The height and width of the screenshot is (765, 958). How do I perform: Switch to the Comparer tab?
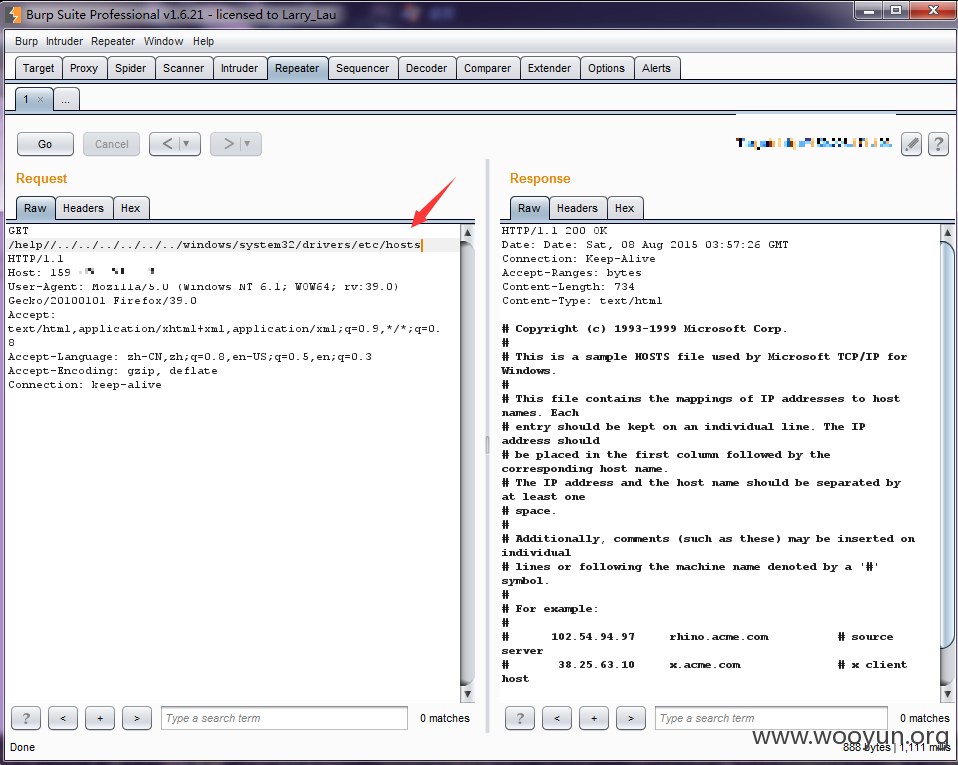(x=488, y=68)
